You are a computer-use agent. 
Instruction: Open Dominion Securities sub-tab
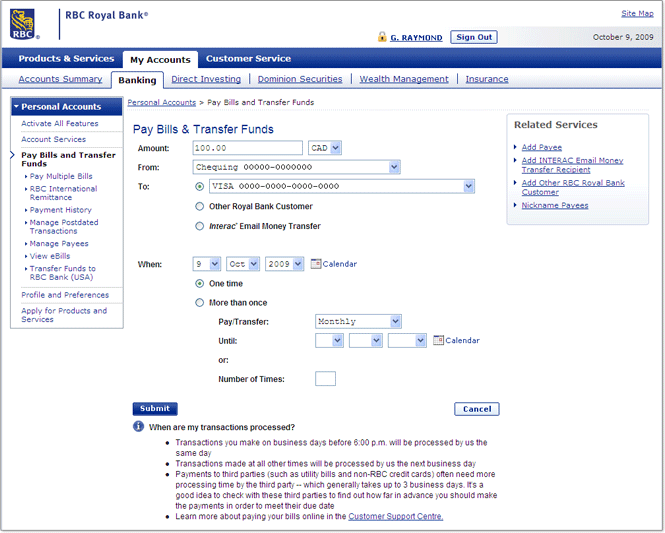click(300, 79)
